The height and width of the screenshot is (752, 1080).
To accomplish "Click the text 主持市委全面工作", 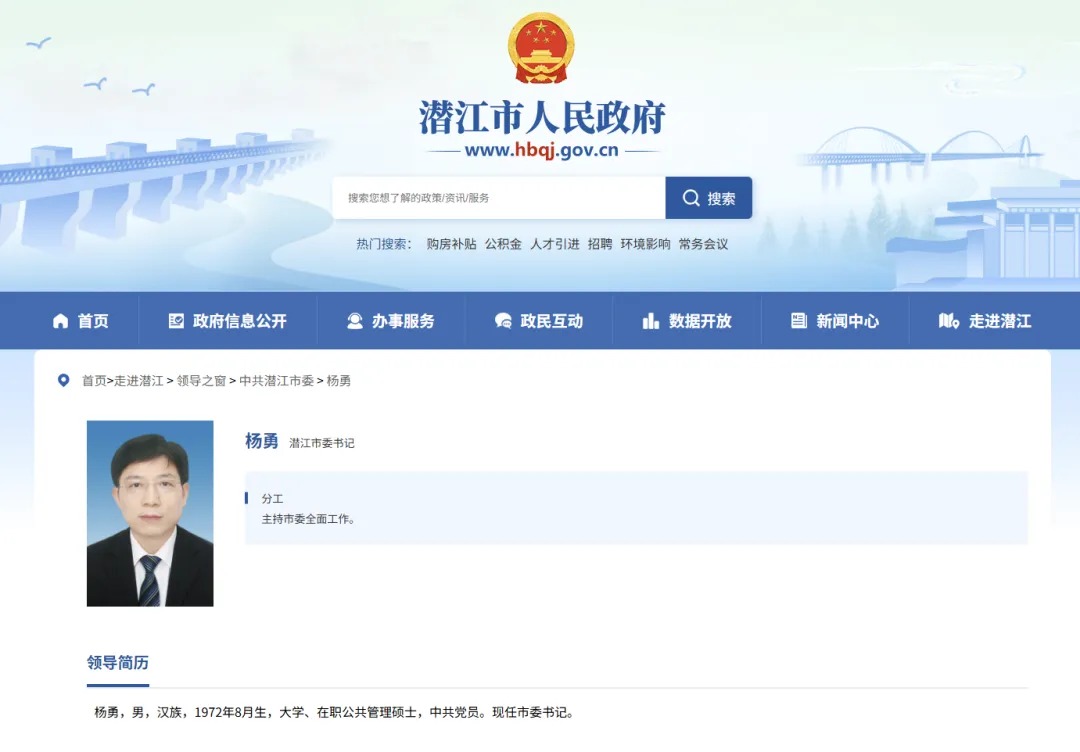I will pos(308,519).
